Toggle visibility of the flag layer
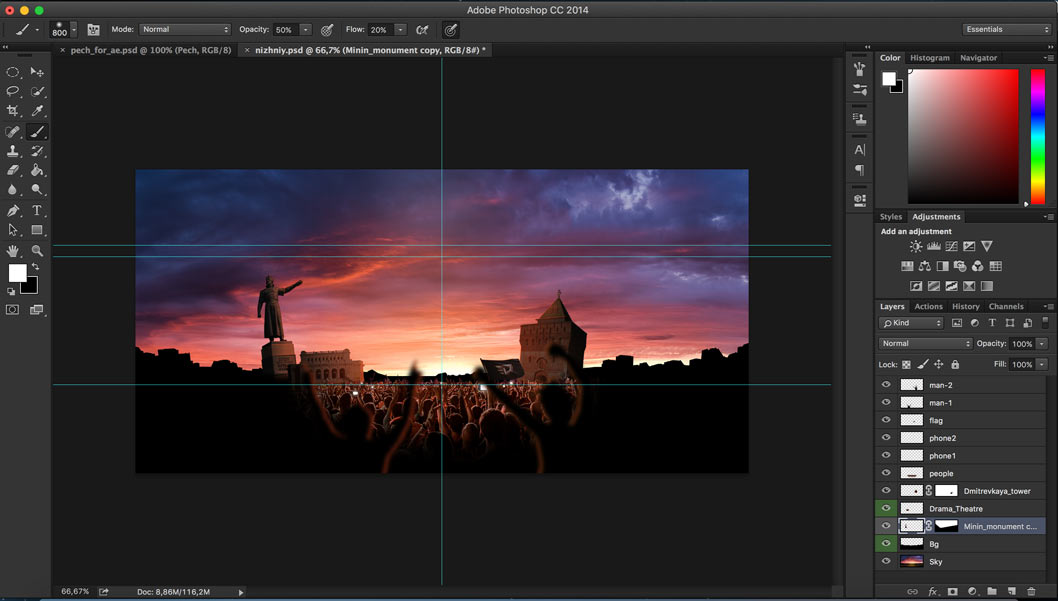 point(886,420)
